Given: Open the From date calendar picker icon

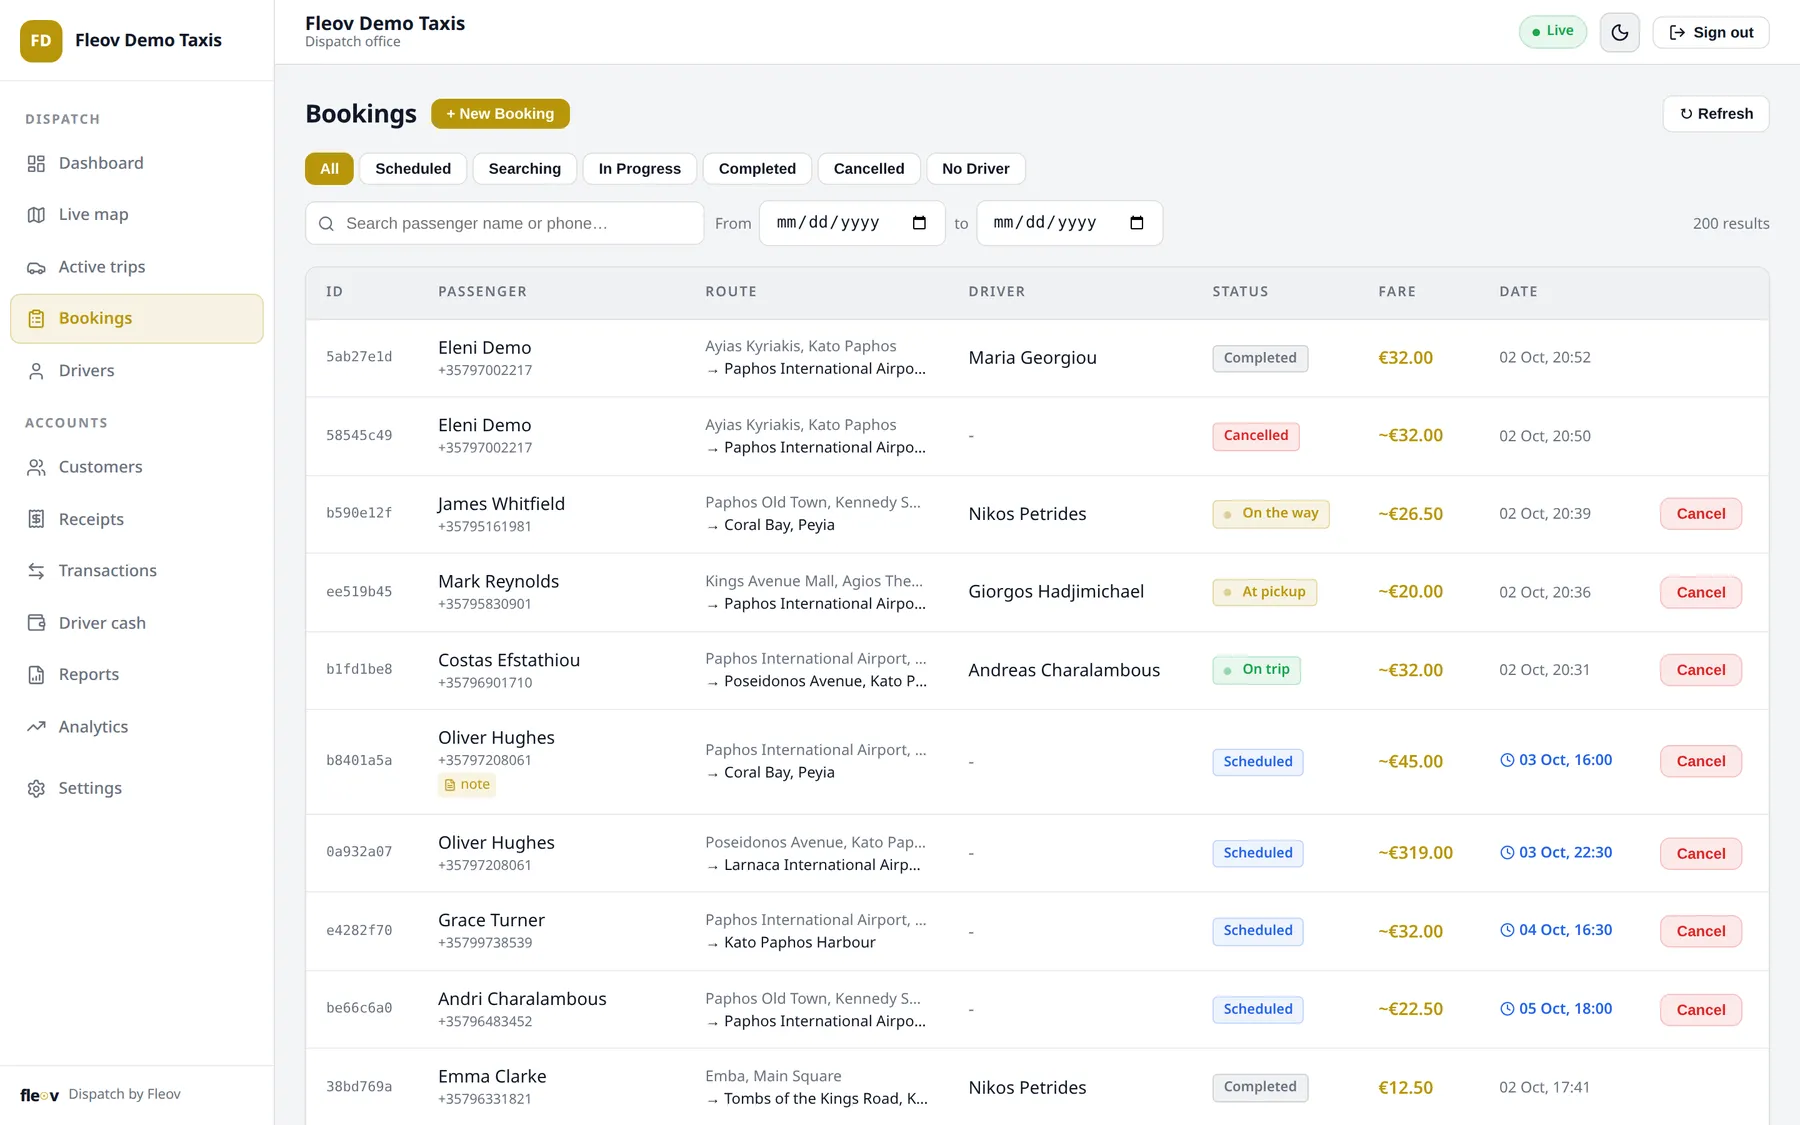Looking at the screenshot, I should coord(919,223).
